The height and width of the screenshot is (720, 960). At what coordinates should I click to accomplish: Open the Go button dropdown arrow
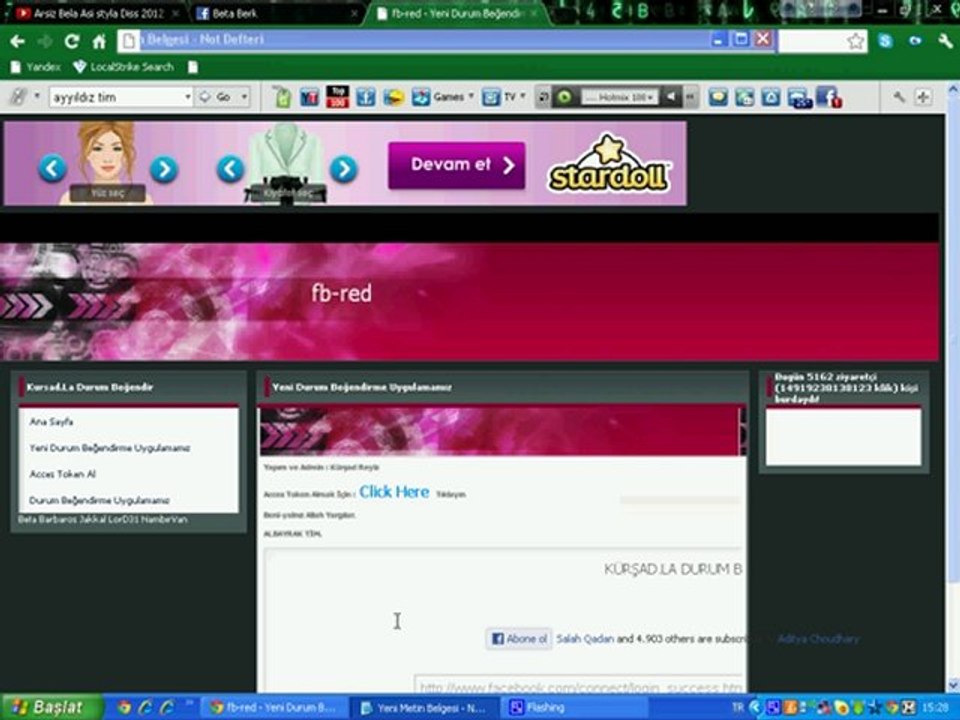tap(244, 97)
